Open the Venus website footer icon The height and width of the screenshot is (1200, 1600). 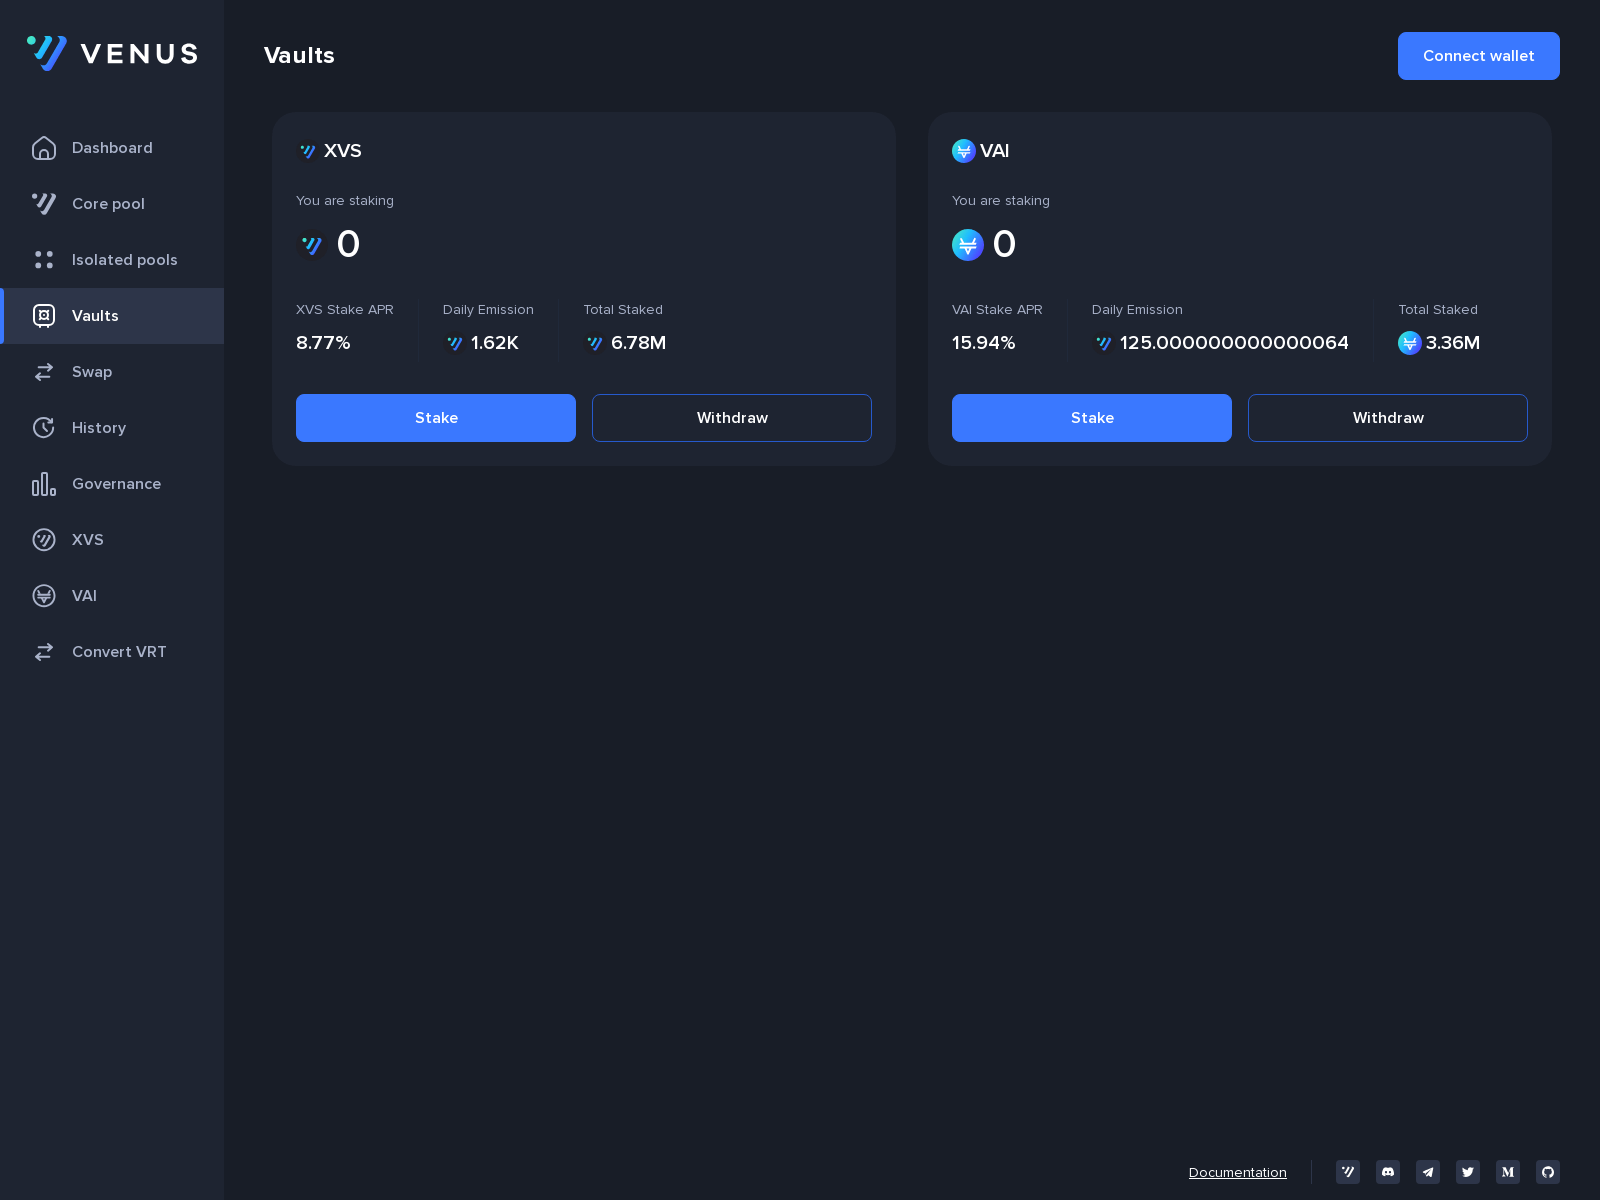pos(1348,1172)
